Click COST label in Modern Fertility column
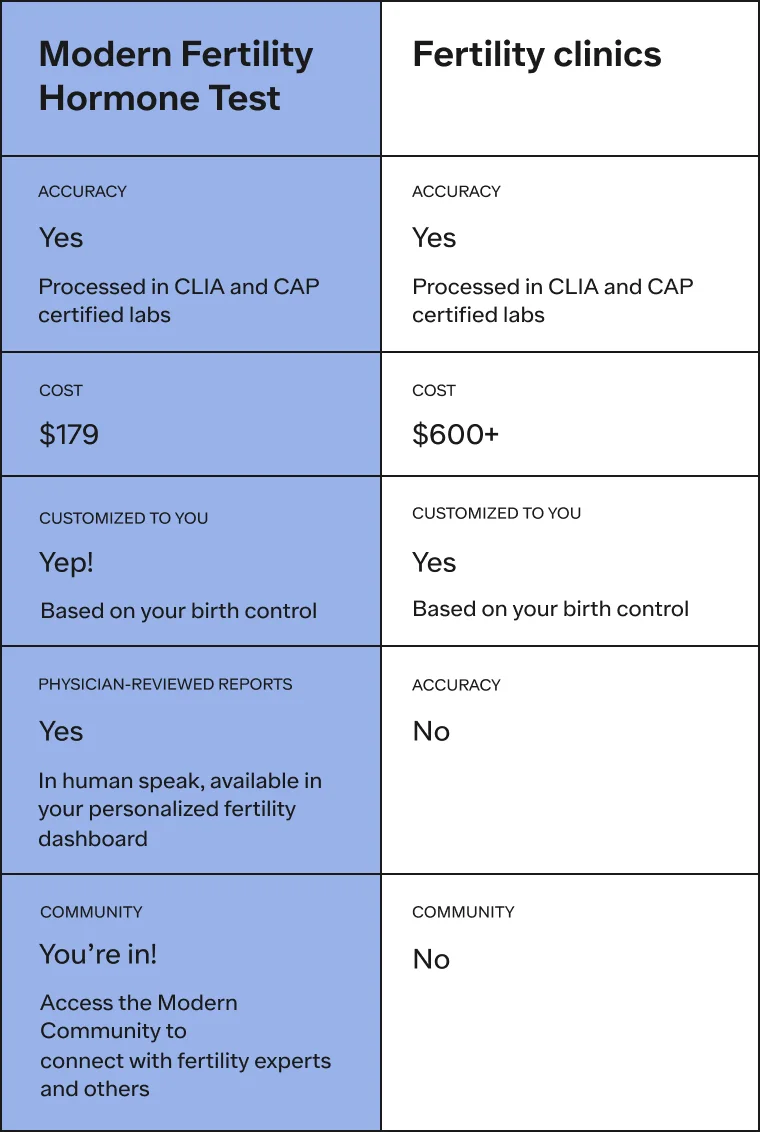Viewport: 760px width, 1132px height. (60, 390)
